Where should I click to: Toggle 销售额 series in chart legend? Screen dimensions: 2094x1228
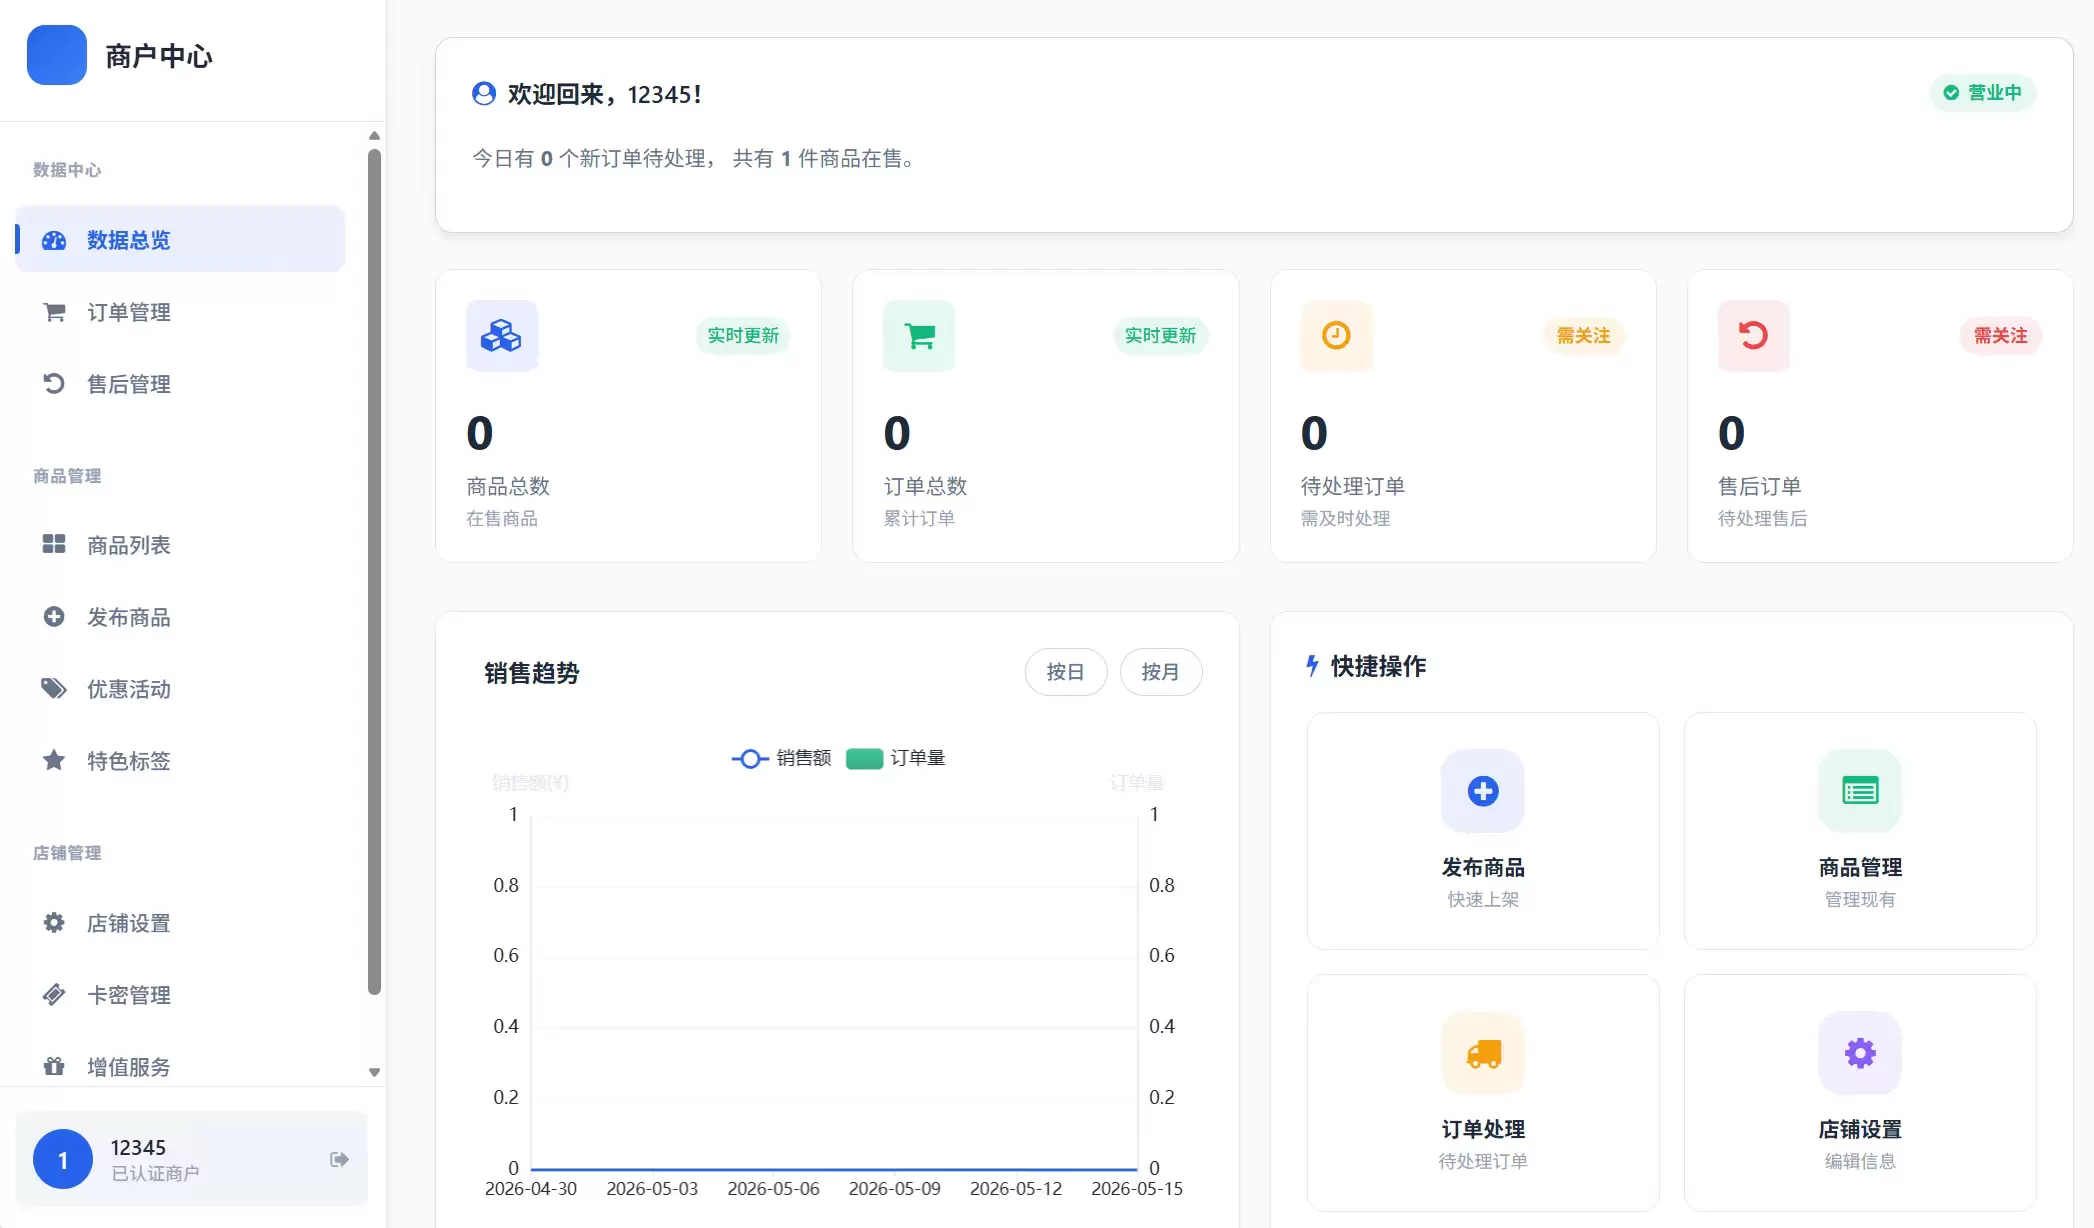click(781, 758)
